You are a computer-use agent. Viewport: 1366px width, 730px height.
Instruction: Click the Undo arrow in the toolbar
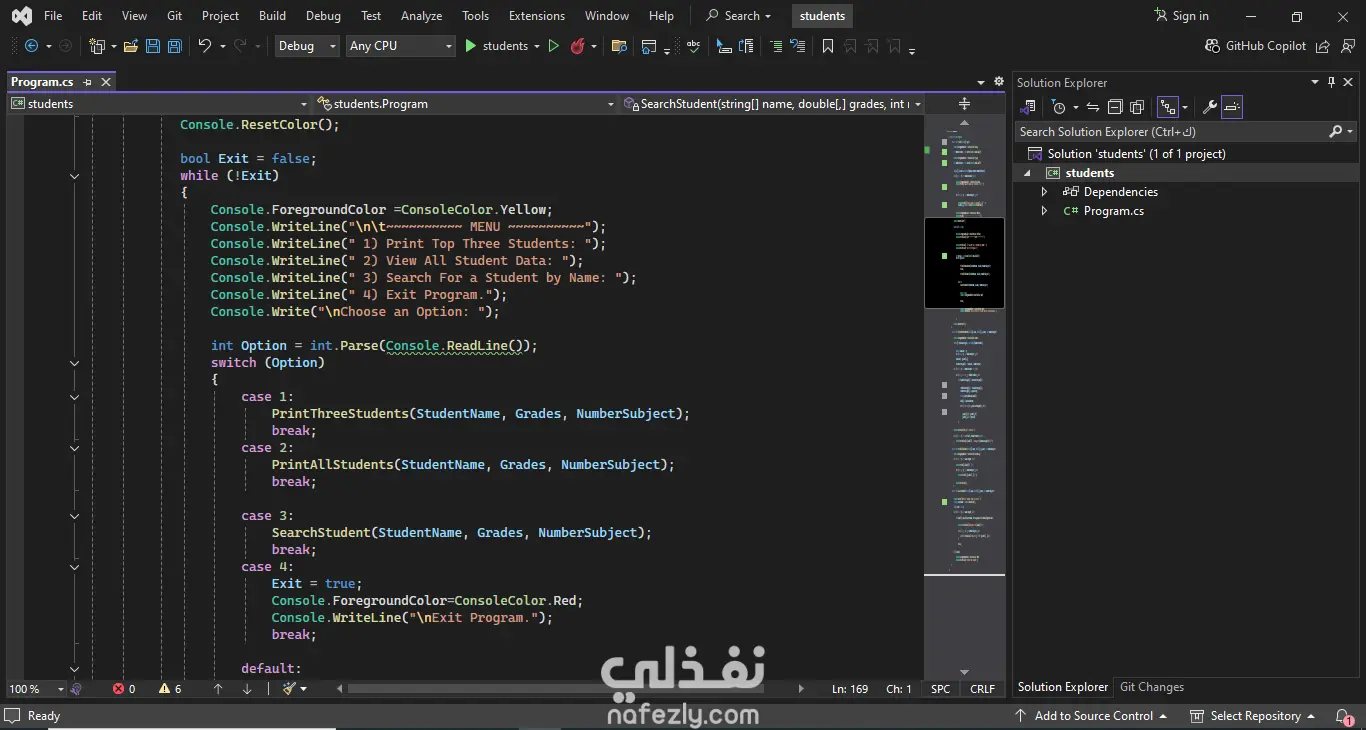point(205,46)
